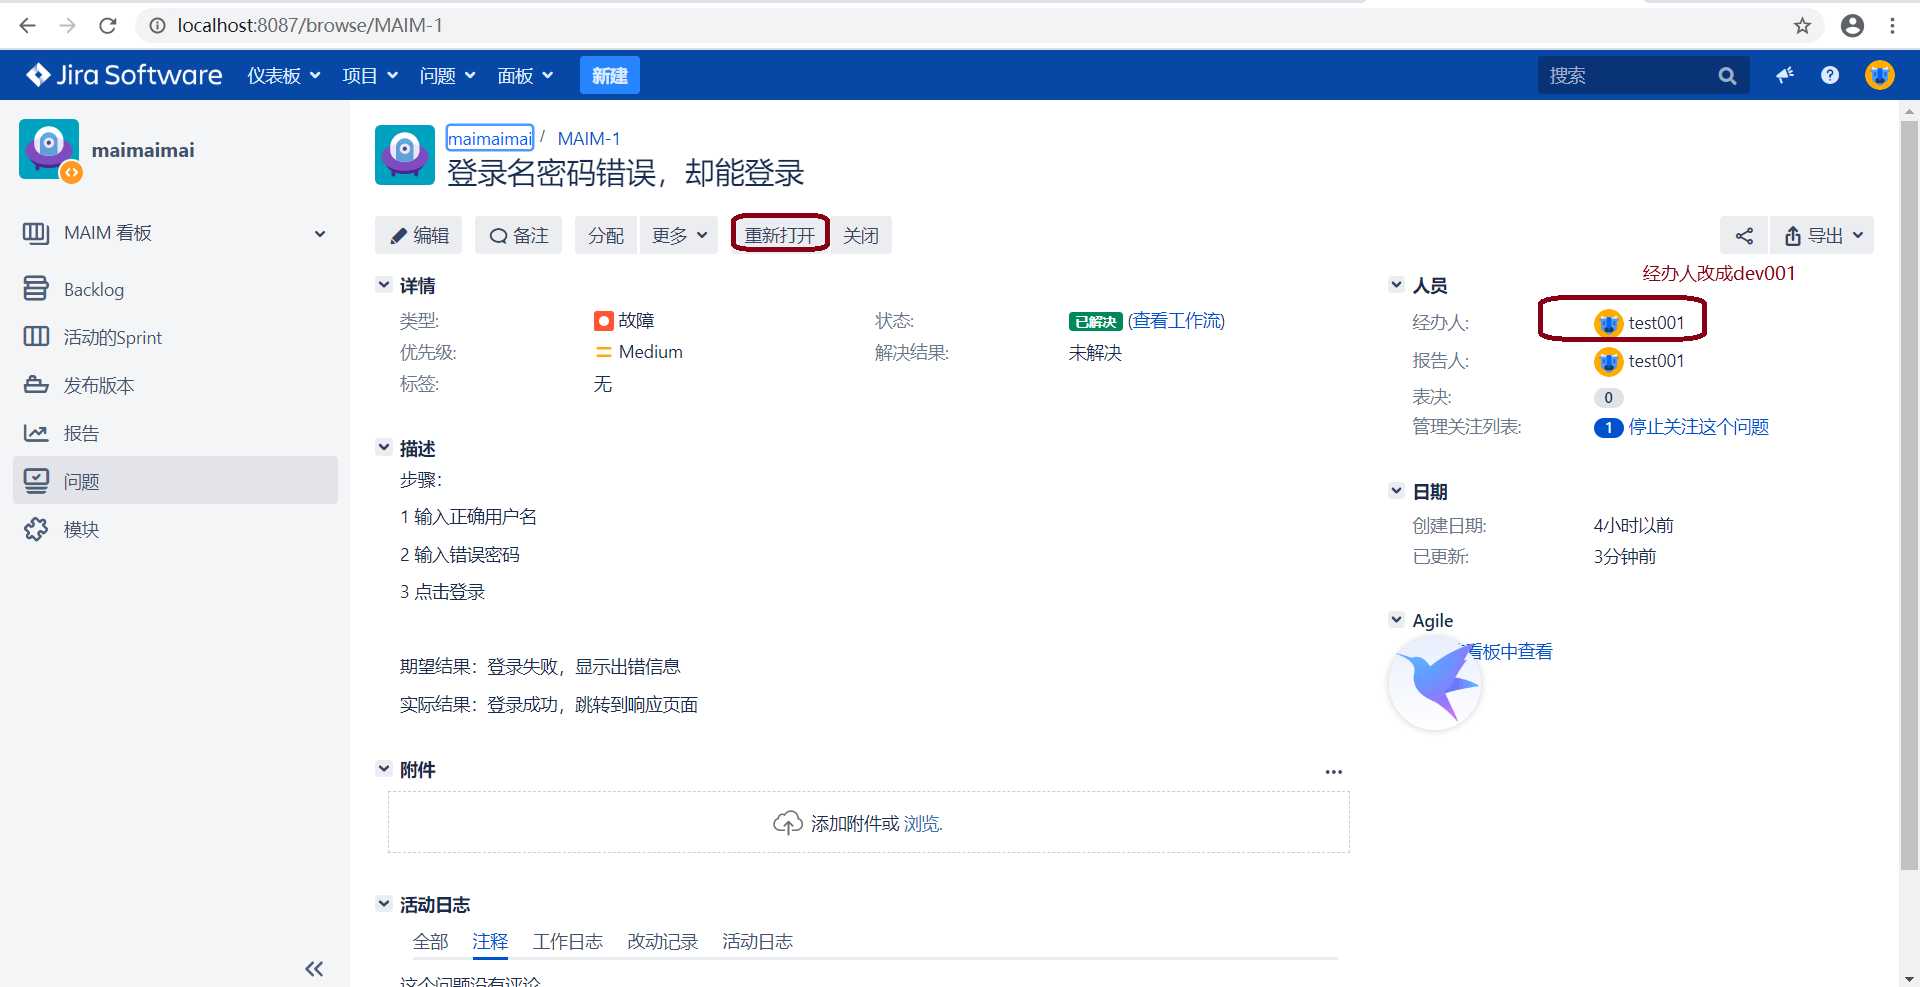Open the 项目 dropdown menu
This screenshot has height=987, width=1920.
pos(370,75)
